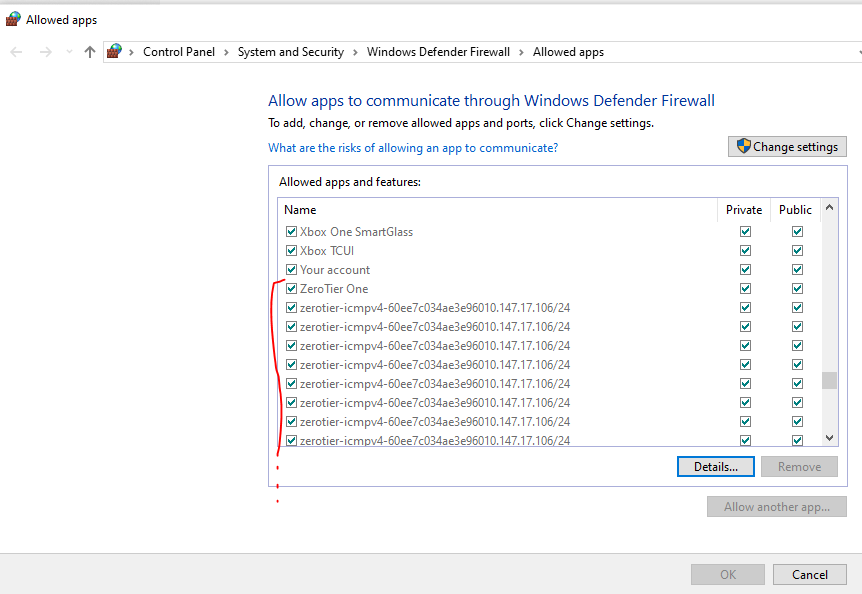Click the Cancel button
862x594 pixels.
[x=809, y=574]
